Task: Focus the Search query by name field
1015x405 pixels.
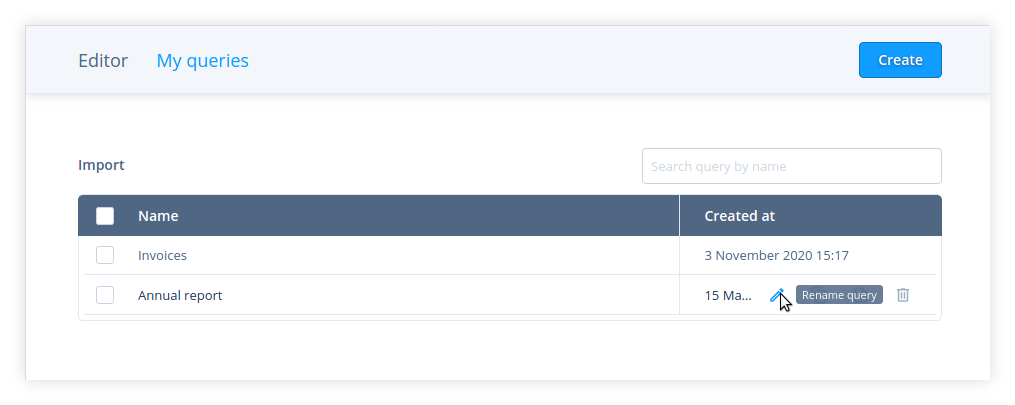Action: 791,166
